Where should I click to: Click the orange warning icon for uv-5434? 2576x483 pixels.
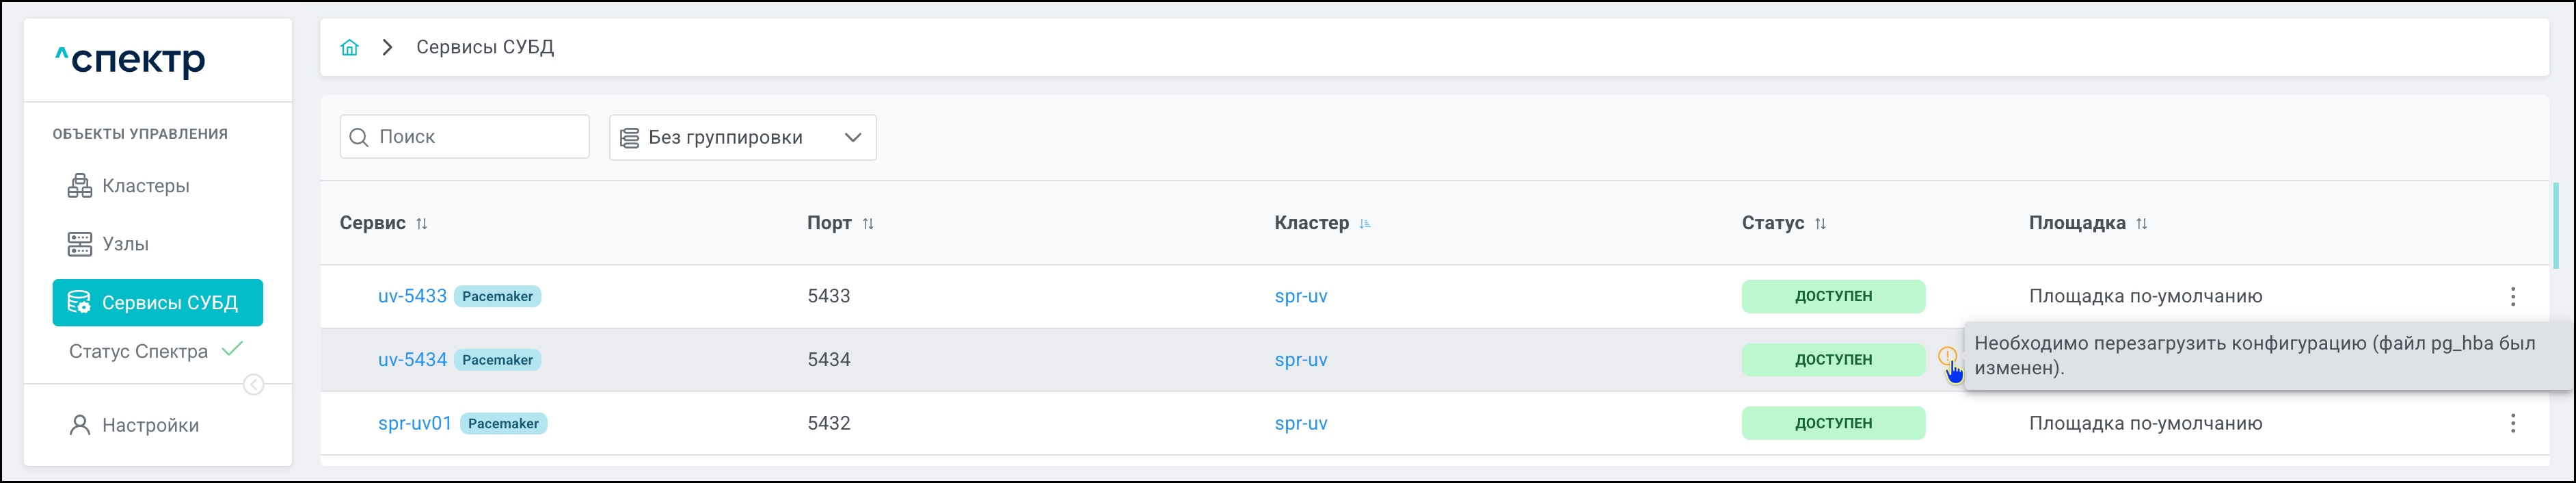(1946, 355)
